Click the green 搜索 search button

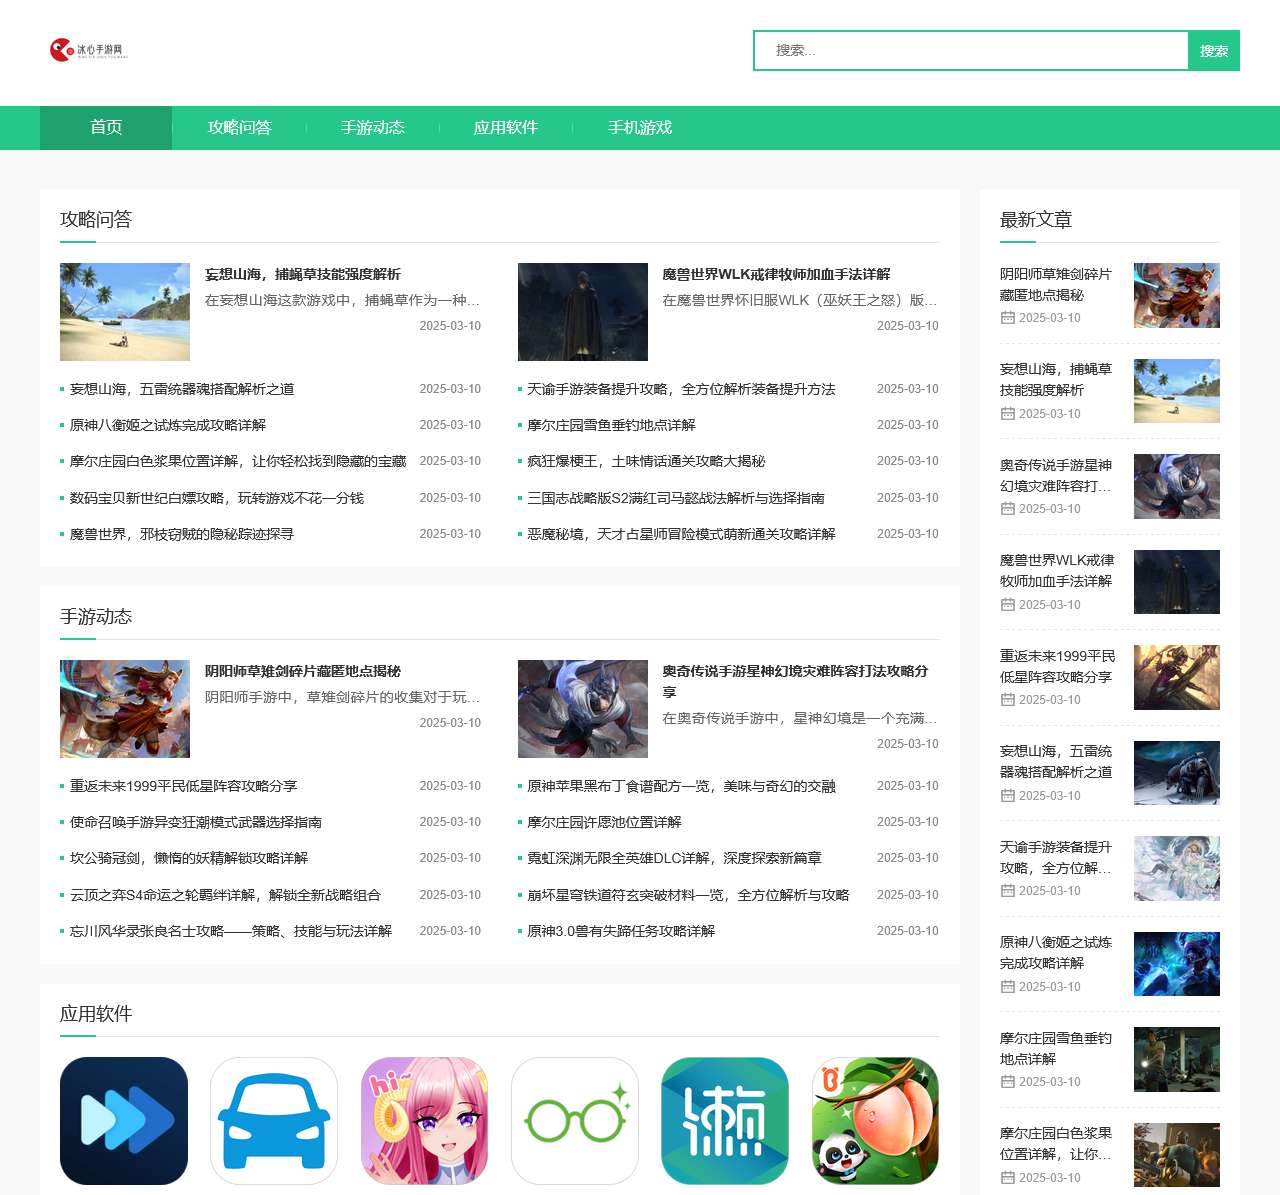tap(1214, 50)
